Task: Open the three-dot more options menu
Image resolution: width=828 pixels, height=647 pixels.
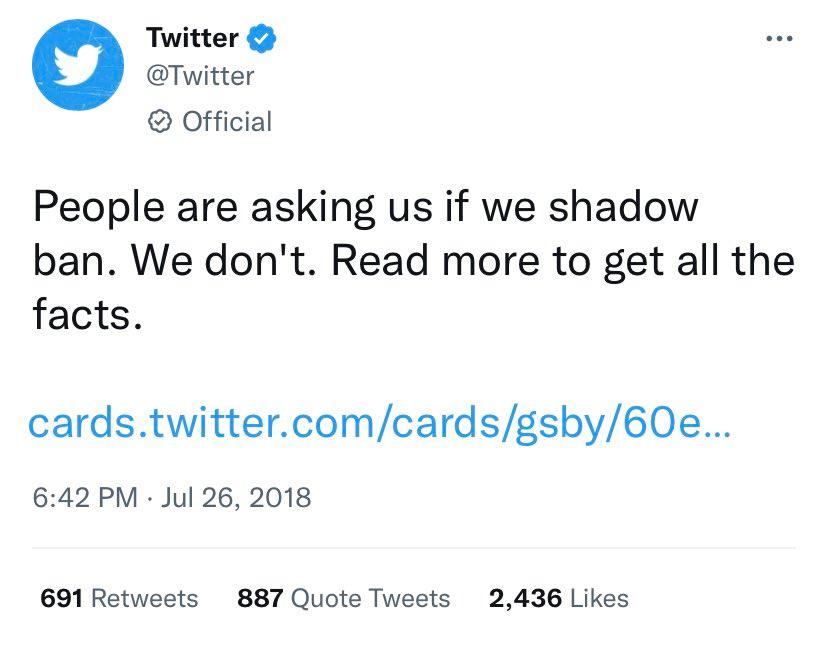Action: [x=779, y=38]
